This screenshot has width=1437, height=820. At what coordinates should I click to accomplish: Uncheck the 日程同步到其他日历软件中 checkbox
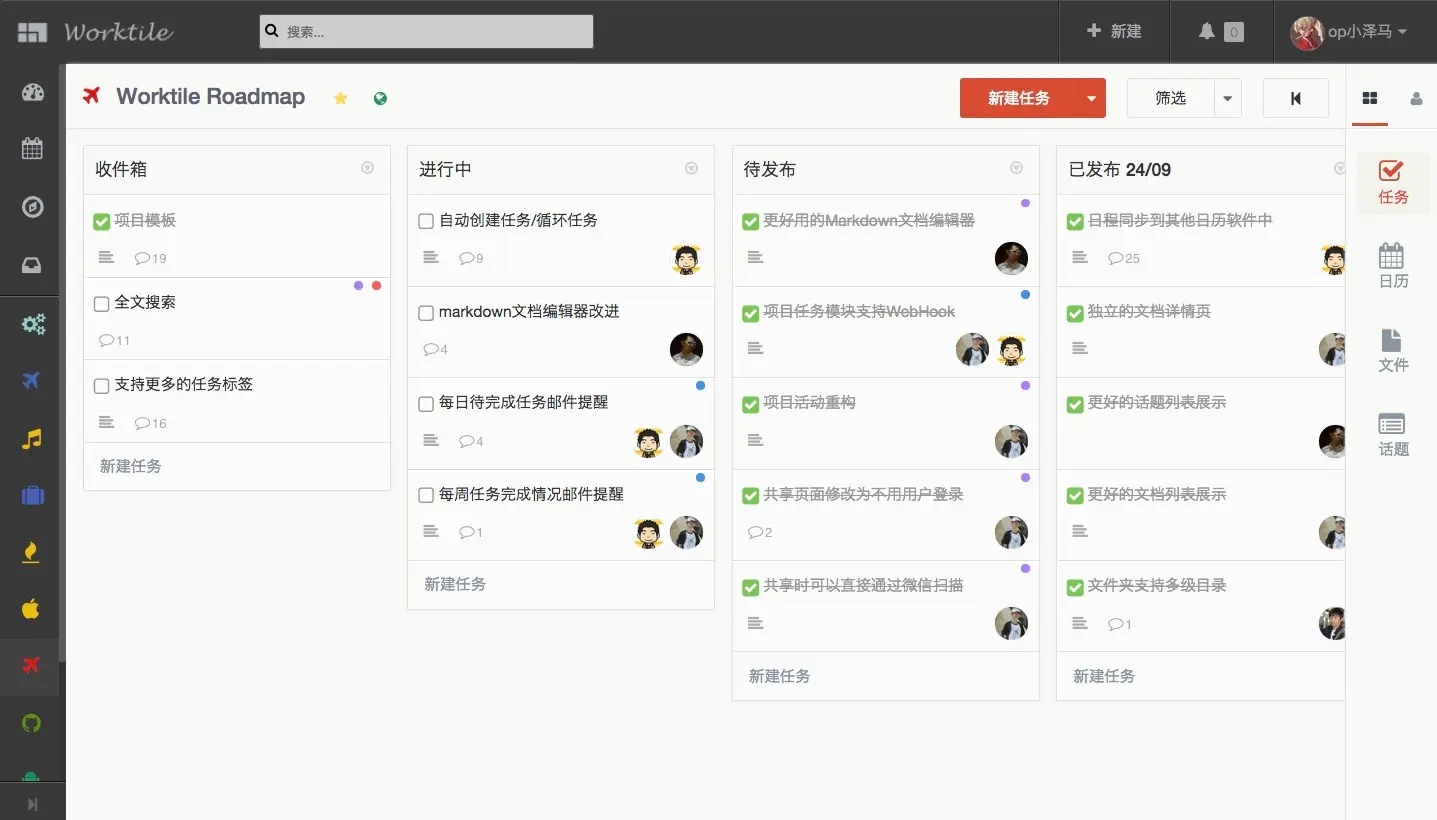point(1075,222)
